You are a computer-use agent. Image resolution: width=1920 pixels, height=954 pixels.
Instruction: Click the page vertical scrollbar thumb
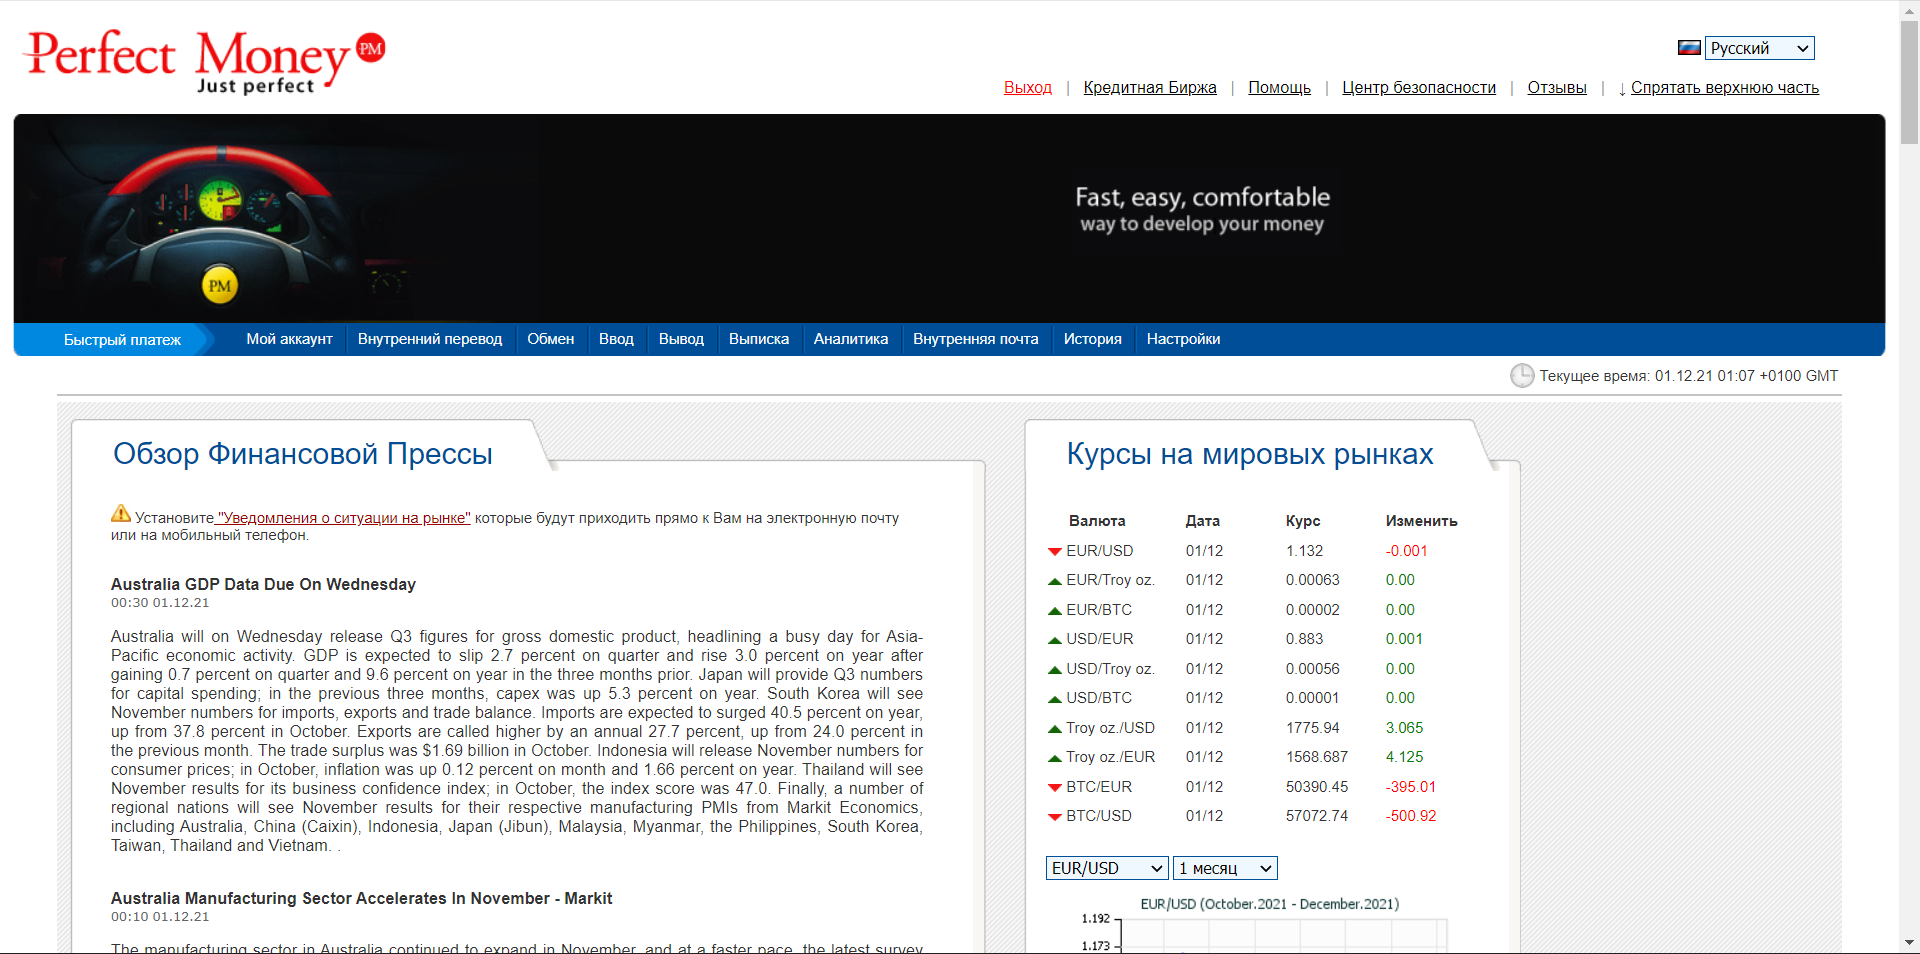[x=1910, y=82]
